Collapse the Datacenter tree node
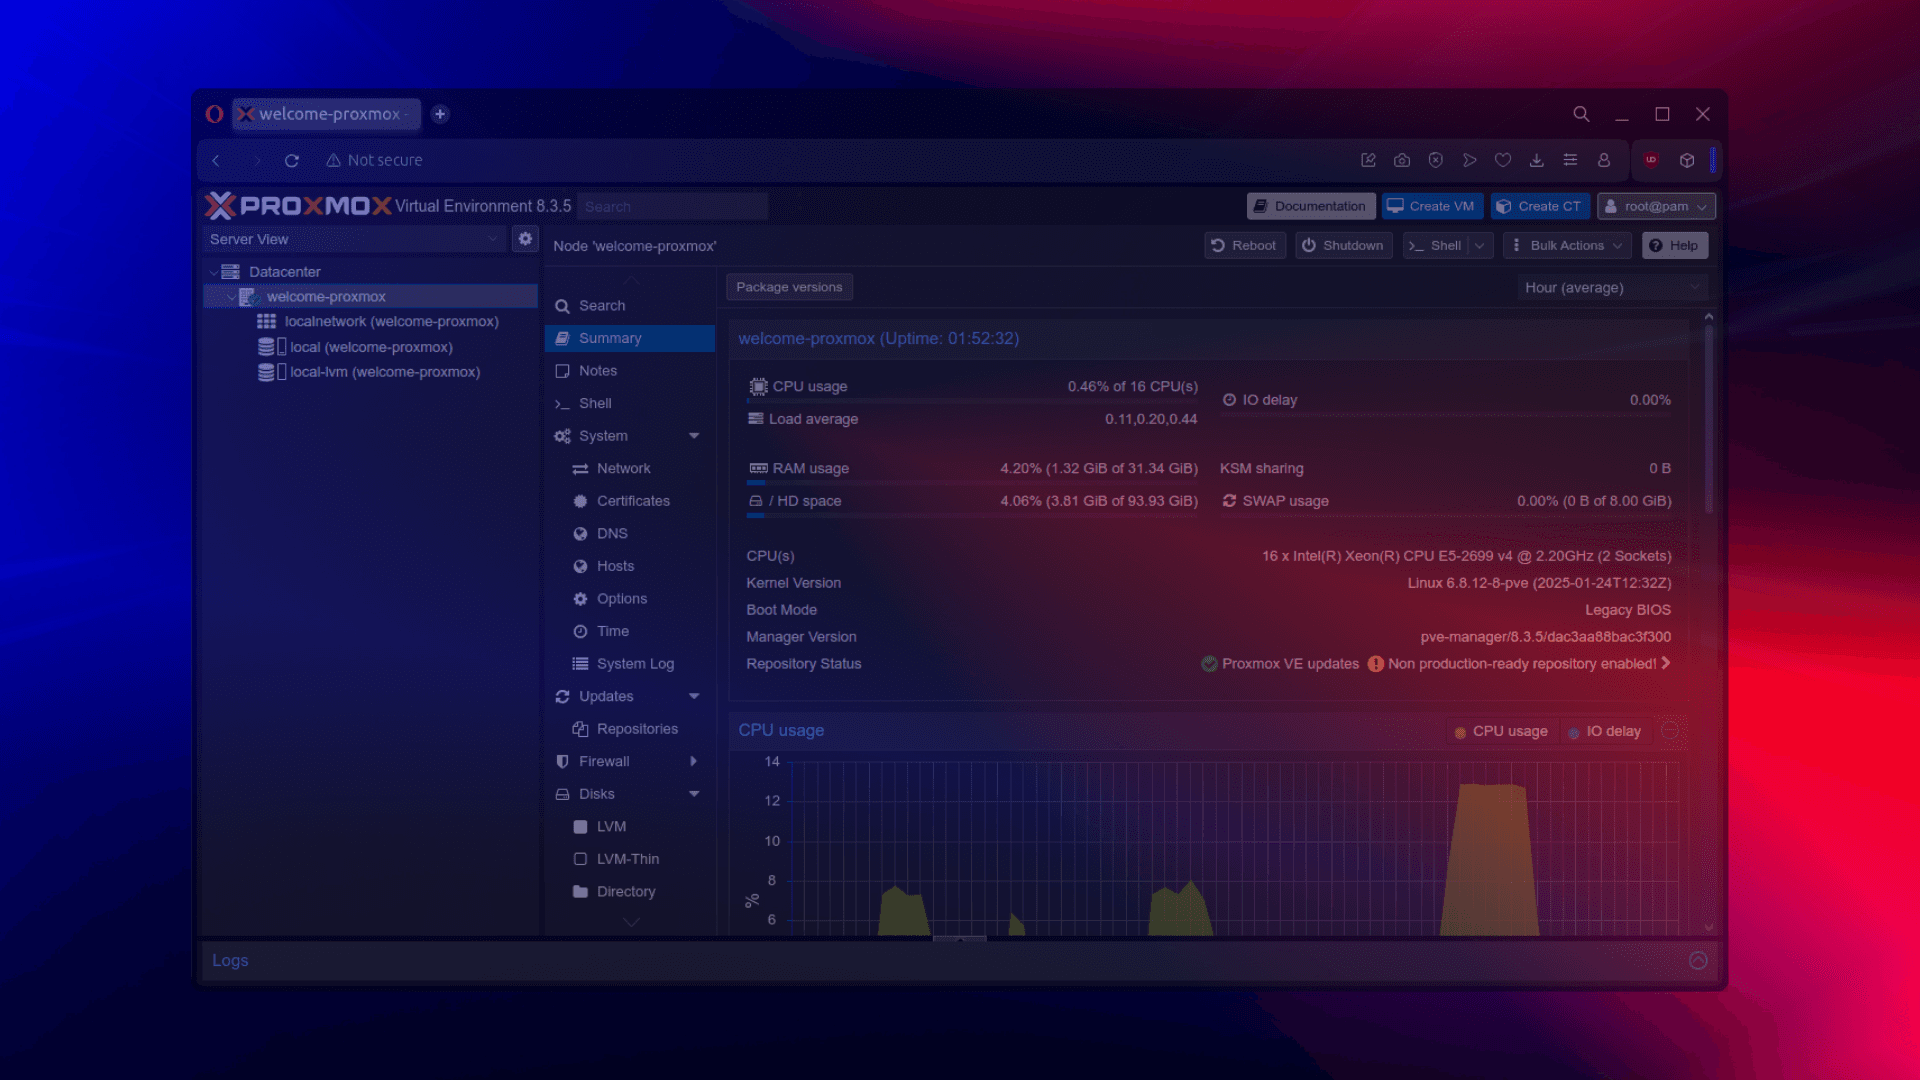This screenshot has width=1920, height=1080. point(214,272)
